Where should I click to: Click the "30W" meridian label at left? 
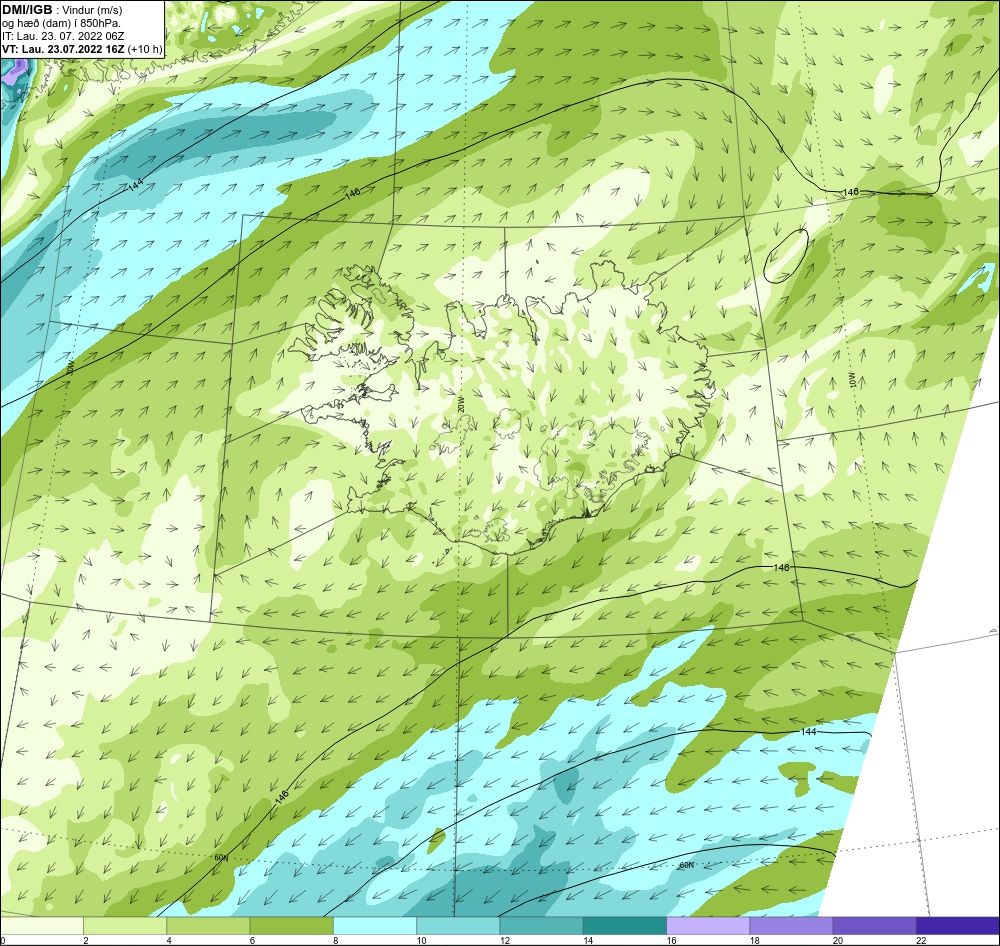click(x=70, y=367)
